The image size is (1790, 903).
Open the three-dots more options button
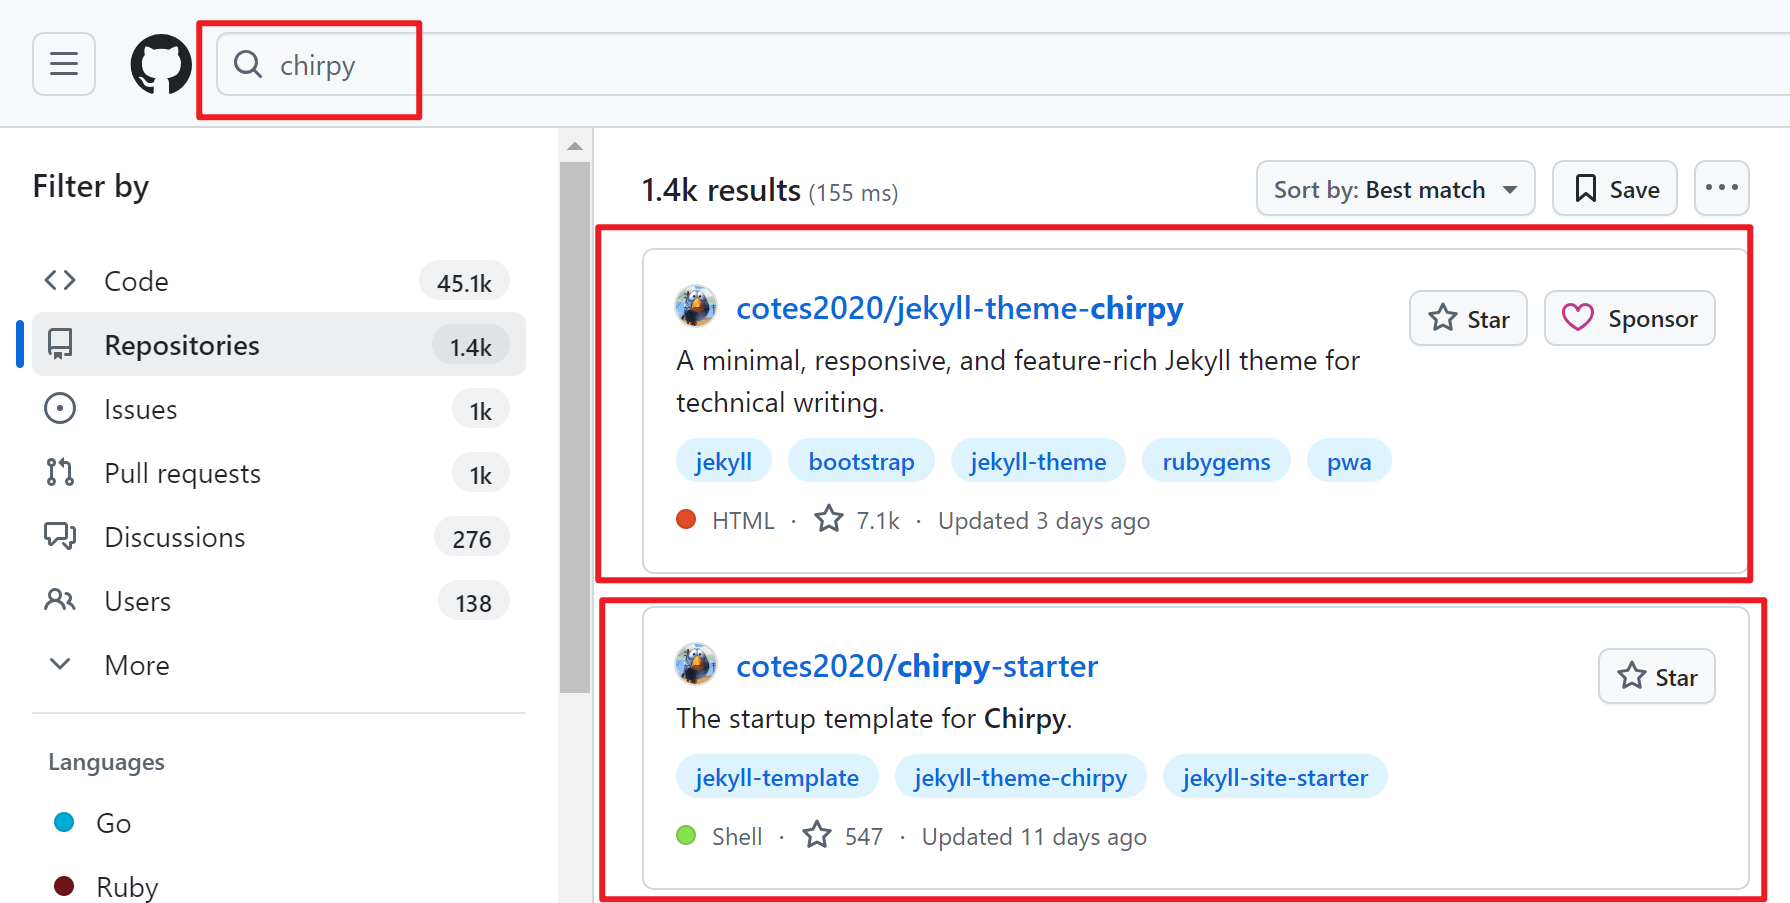point(1721,188)
